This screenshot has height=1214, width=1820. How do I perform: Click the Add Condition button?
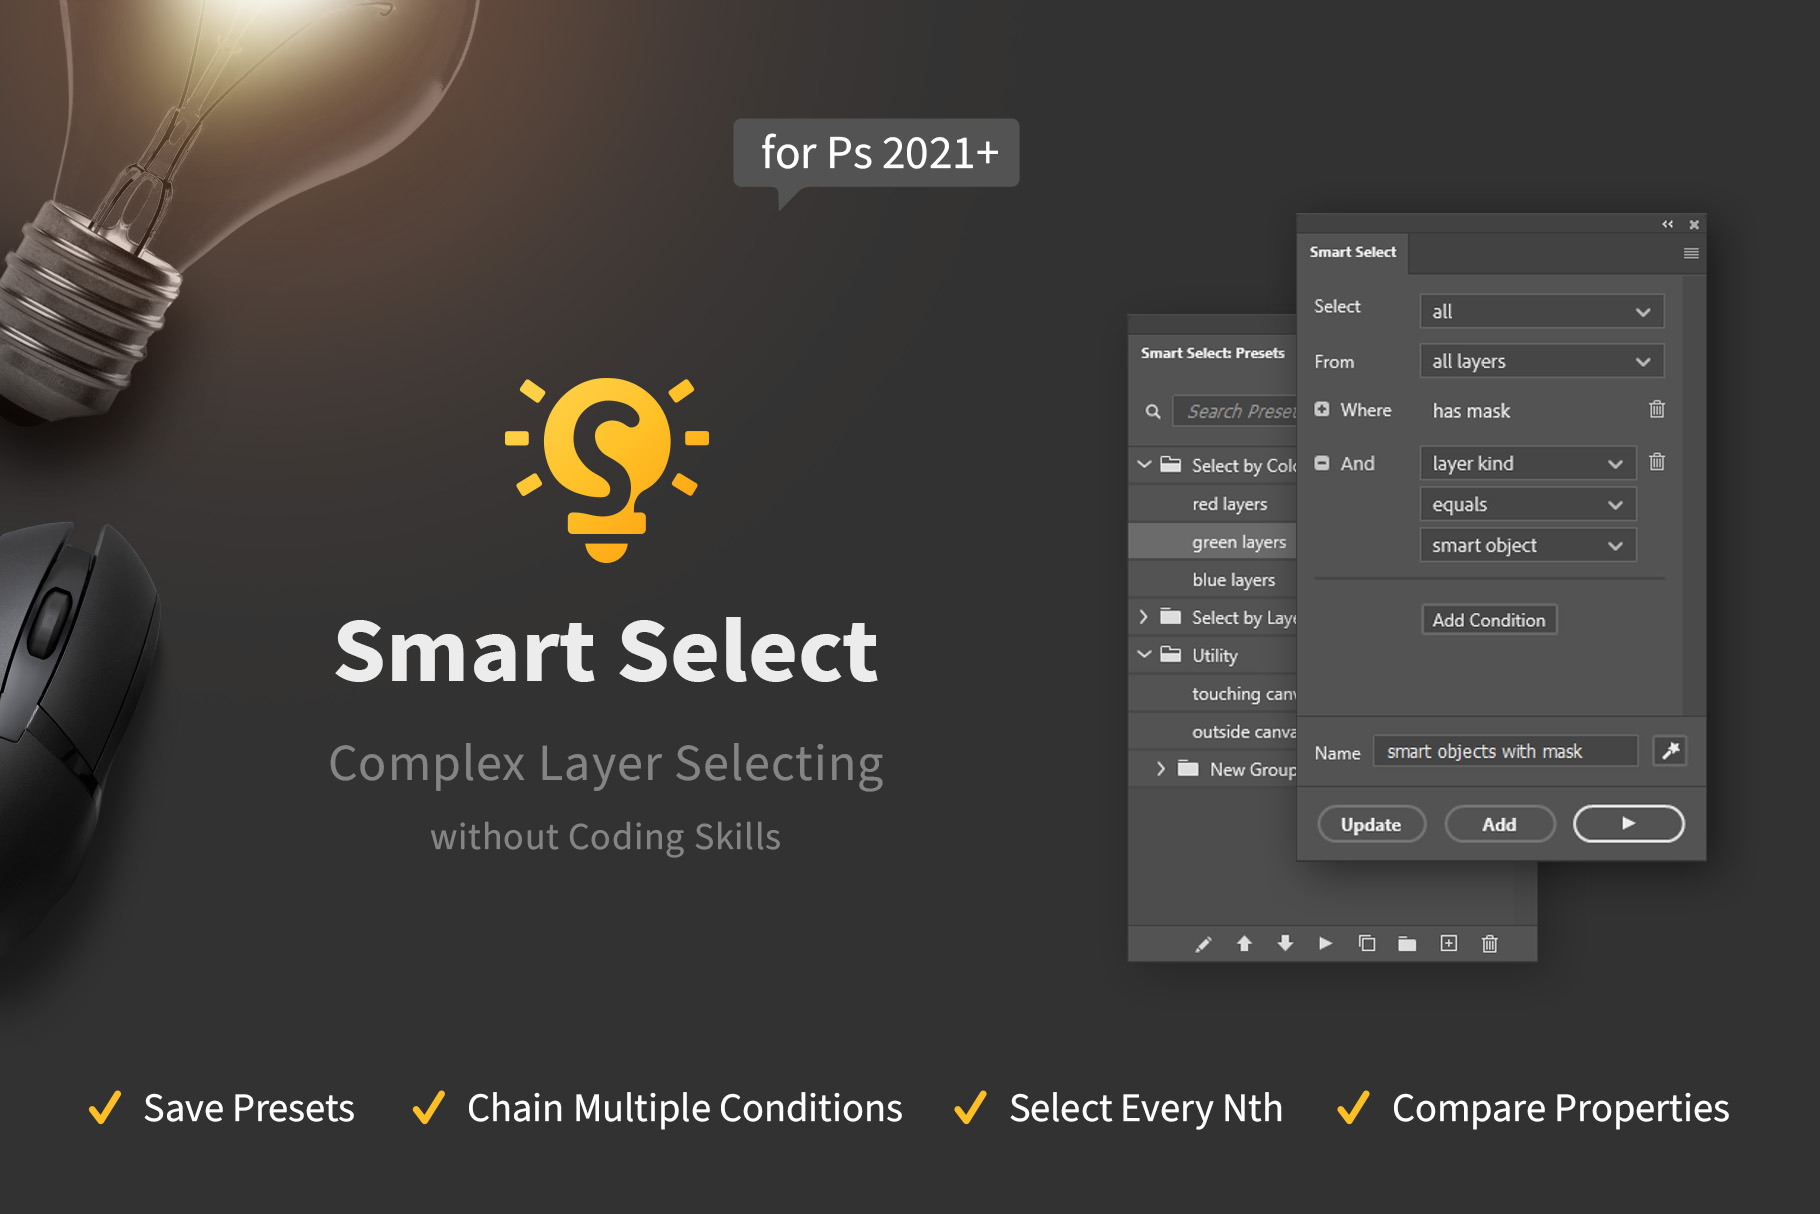[x=1488, y=620]
